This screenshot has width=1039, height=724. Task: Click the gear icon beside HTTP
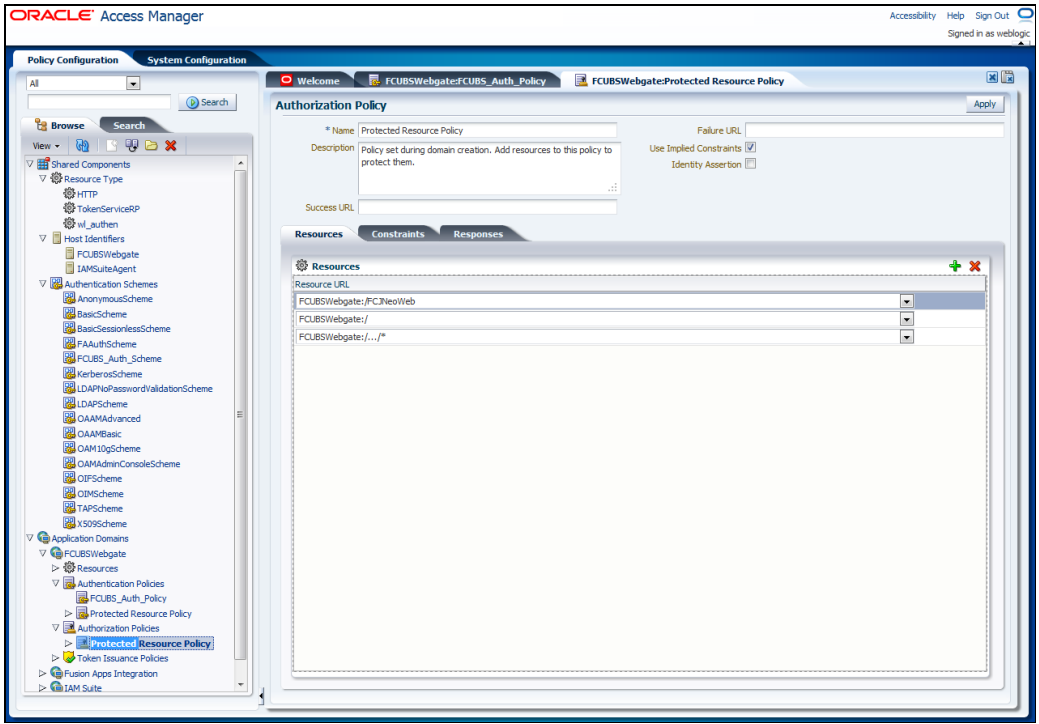coord(69,193)
